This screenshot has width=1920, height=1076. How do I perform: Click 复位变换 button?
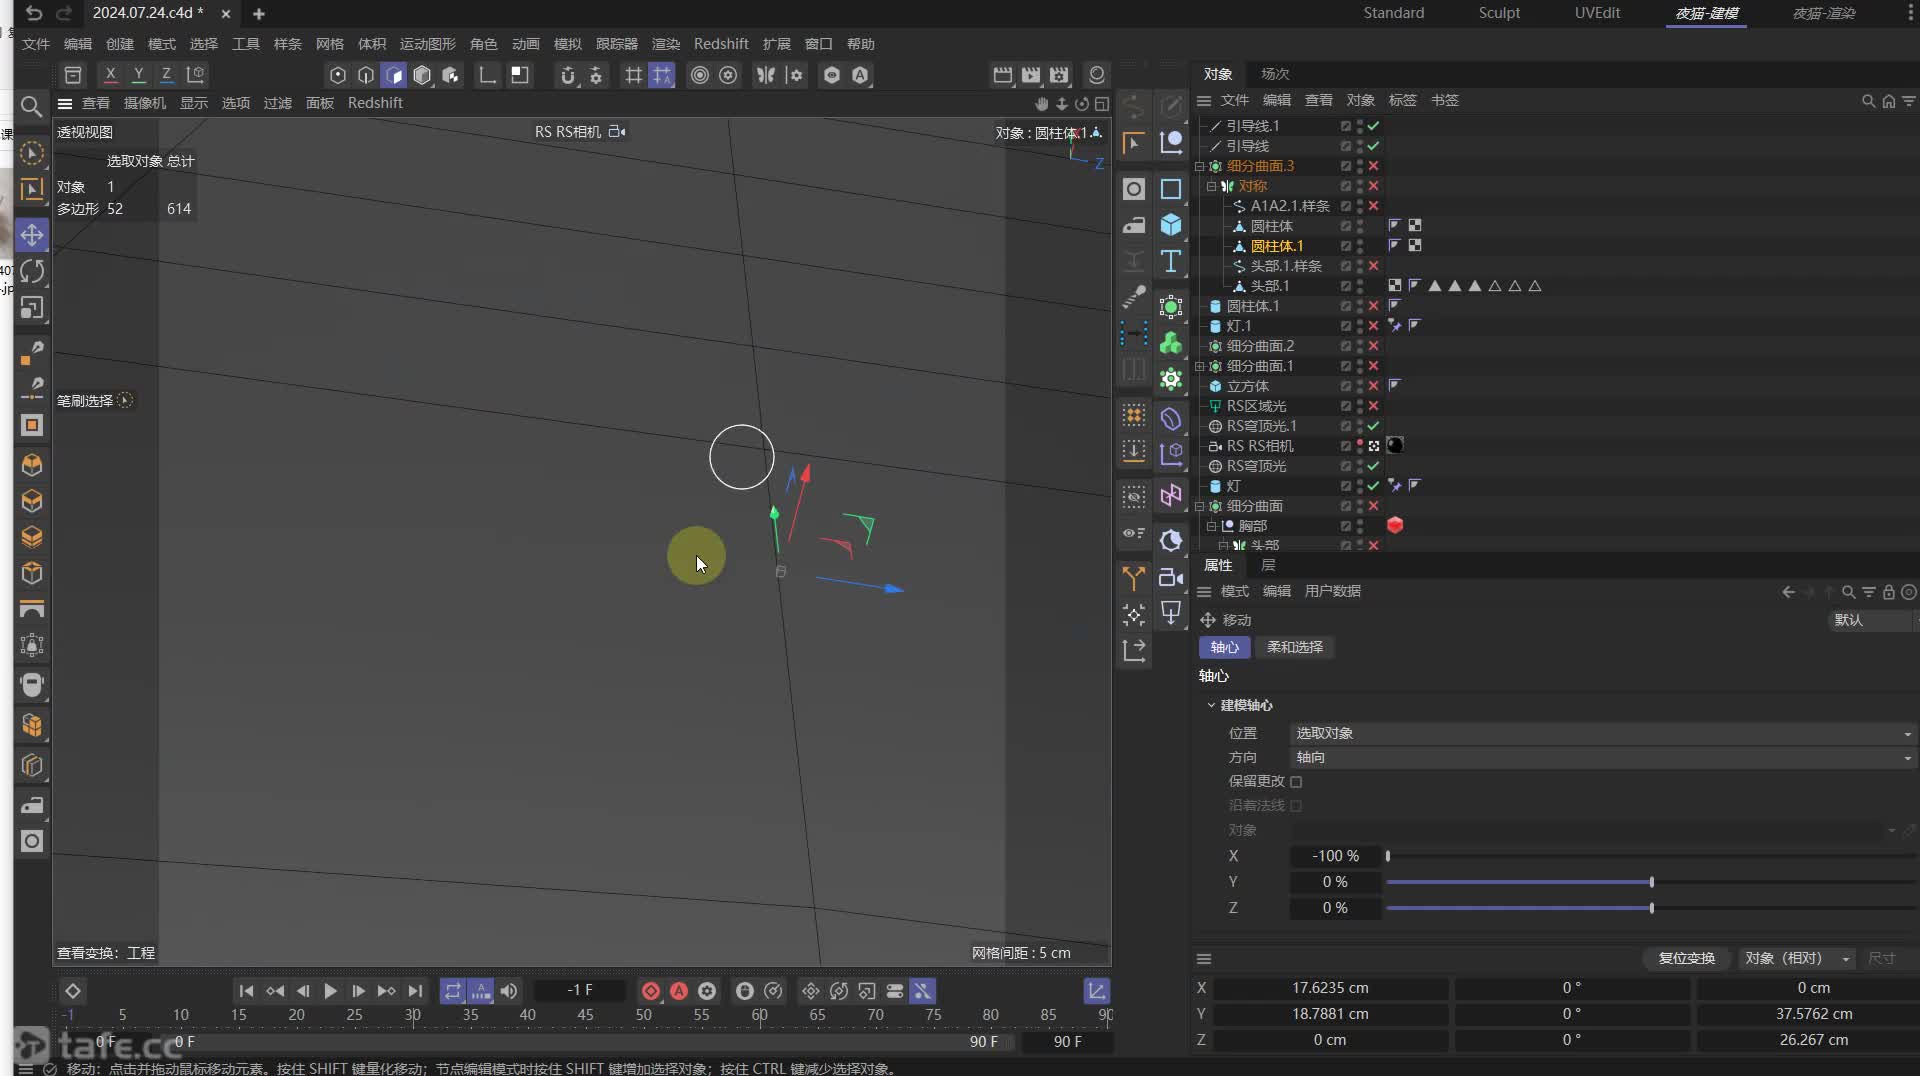tap(1686, 958)
